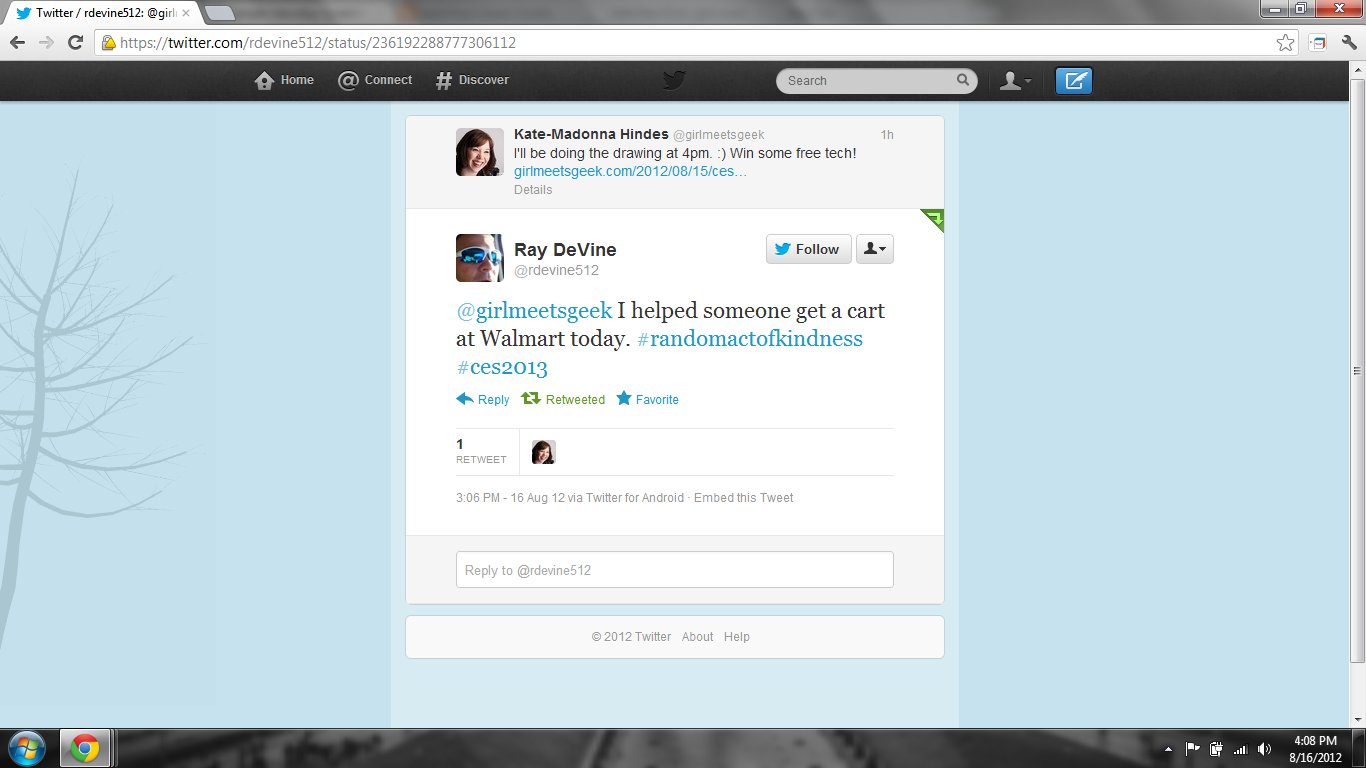
Task: Open the Chrome wrench menu
Action: (x=1349, y=43)
